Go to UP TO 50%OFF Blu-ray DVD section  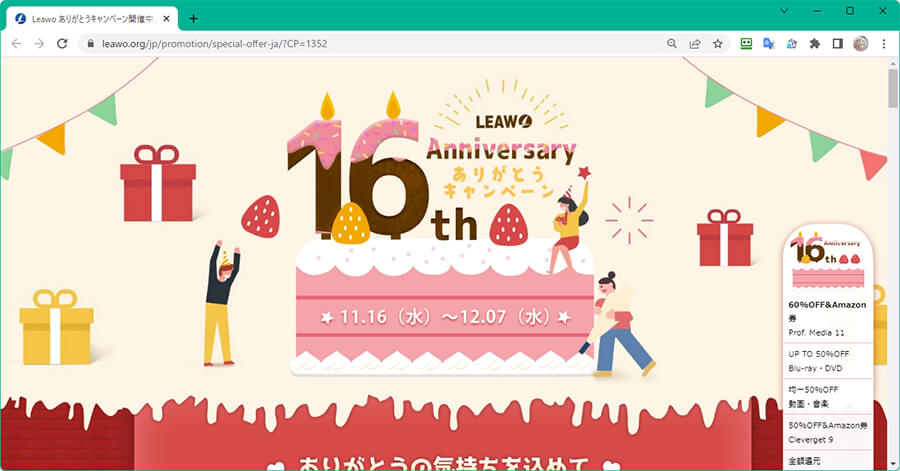(x=827, y=361)
